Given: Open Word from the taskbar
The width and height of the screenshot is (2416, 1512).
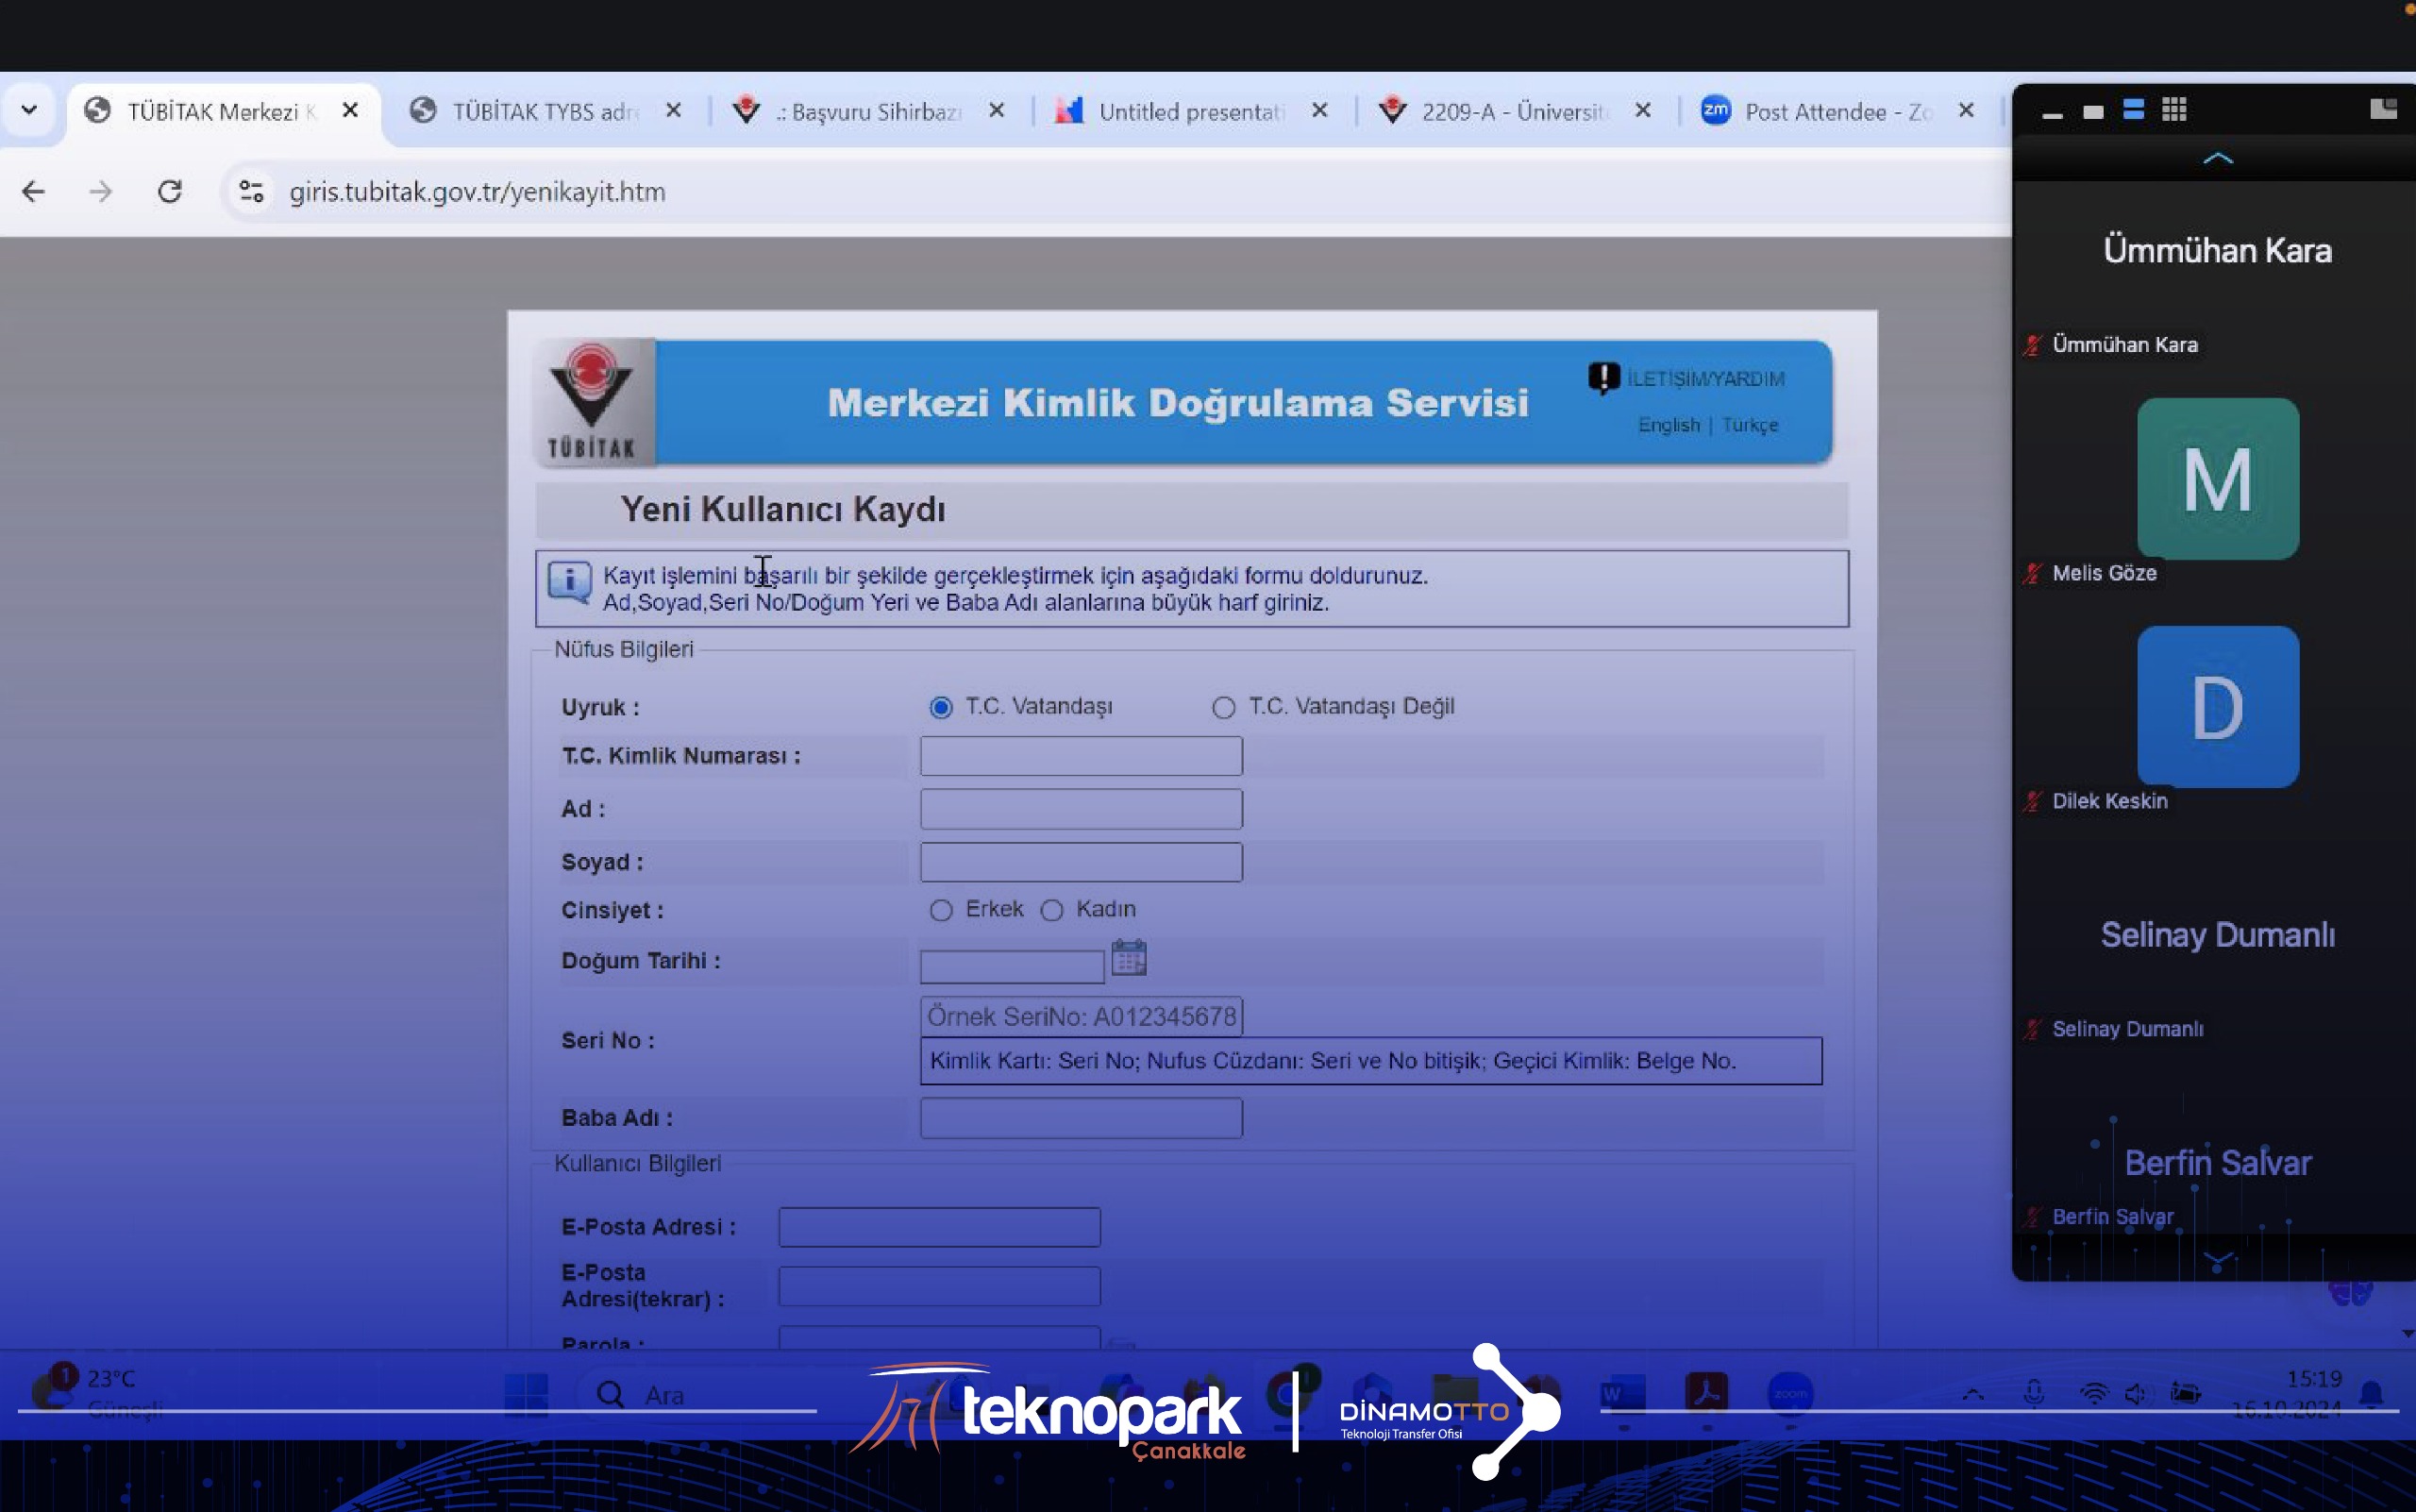Looking at the screenshot, I should tap(1623, 1394).
